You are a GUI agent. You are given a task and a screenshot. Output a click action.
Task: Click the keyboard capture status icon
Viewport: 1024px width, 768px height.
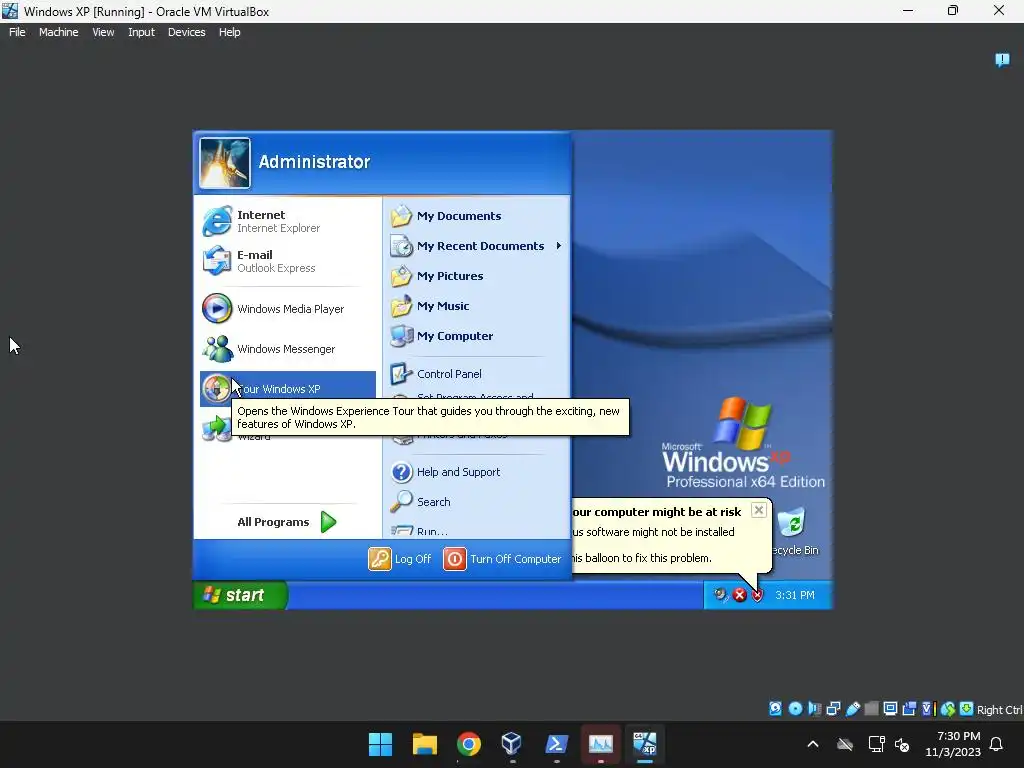[x=967, y=709]
